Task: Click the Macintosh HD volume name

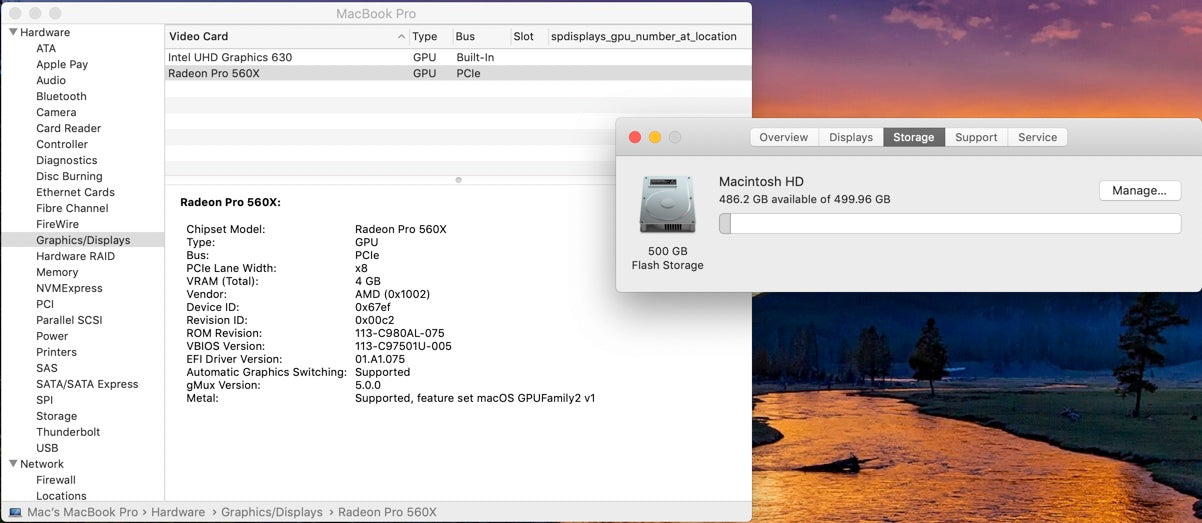Action: click(x=761, y=181)
